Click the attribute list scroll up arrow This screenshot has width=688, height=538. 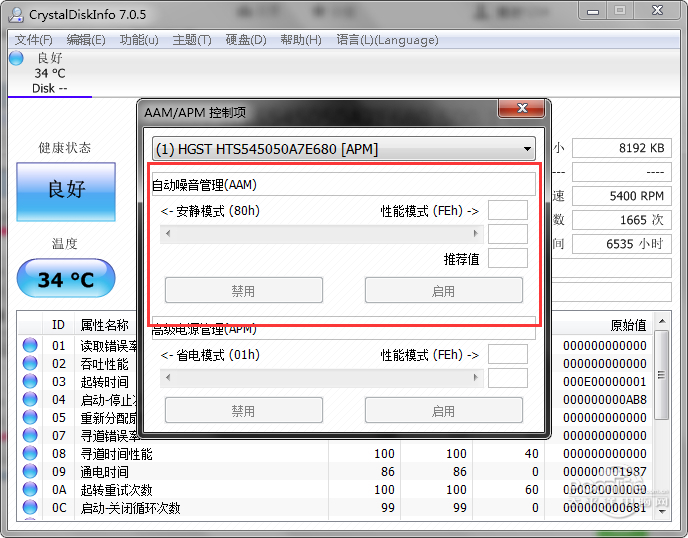[662, 321]
